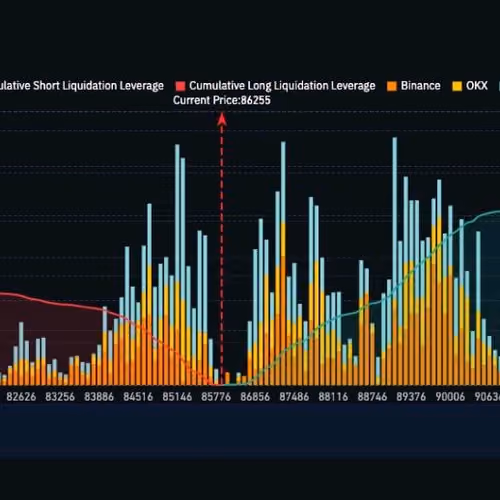Click x-axis label 82626

[x=21, y=397]
